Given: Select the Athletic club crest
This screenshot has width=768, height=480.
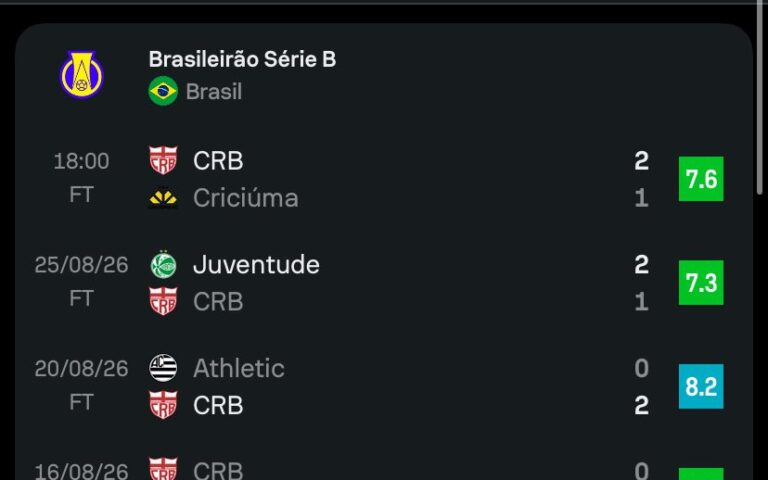Looking at the screenshot, I should pos(163,368).
